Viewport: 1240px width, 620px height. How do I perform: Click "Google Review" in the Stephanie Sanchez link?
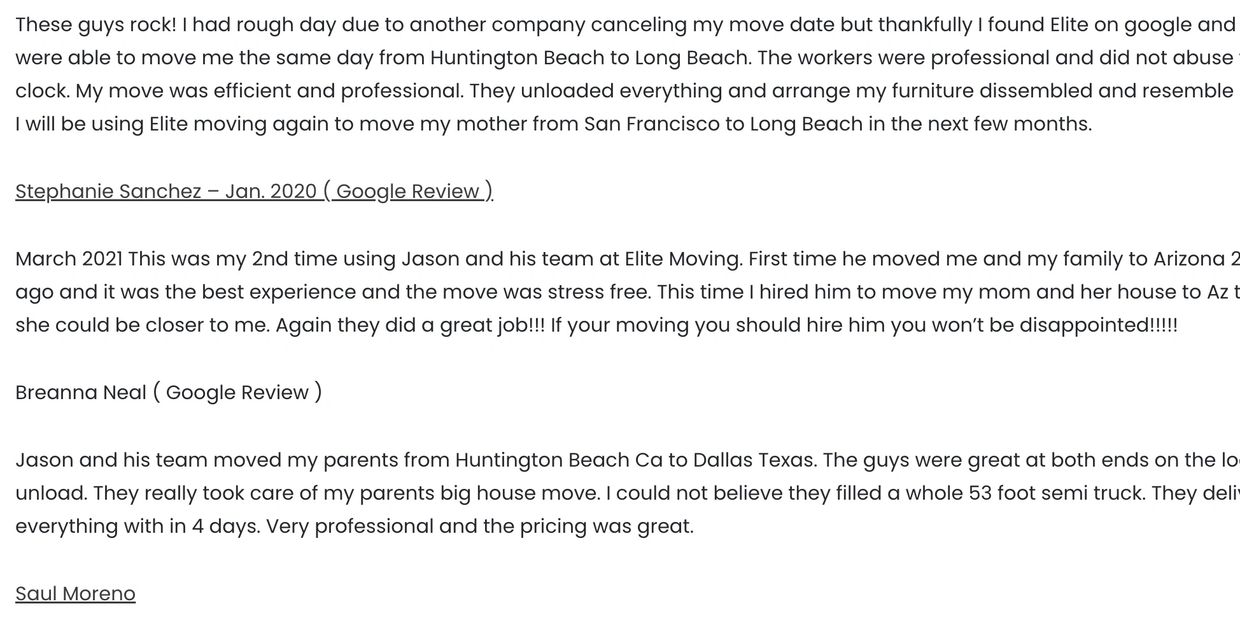[x=408, y=191]
